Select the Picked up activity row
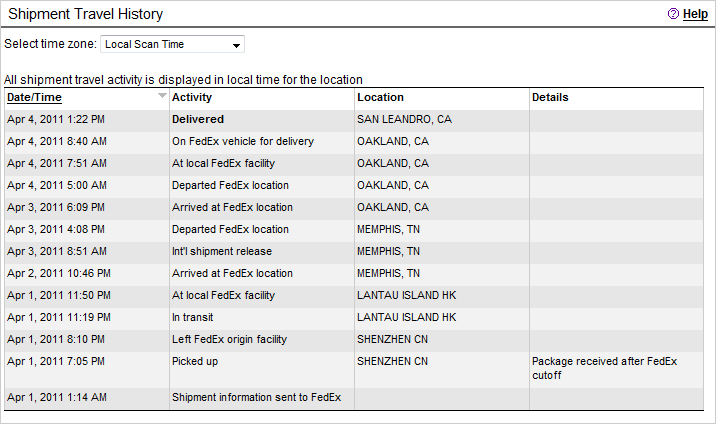This screenshot has width=716, height=424. pos(194,361)
